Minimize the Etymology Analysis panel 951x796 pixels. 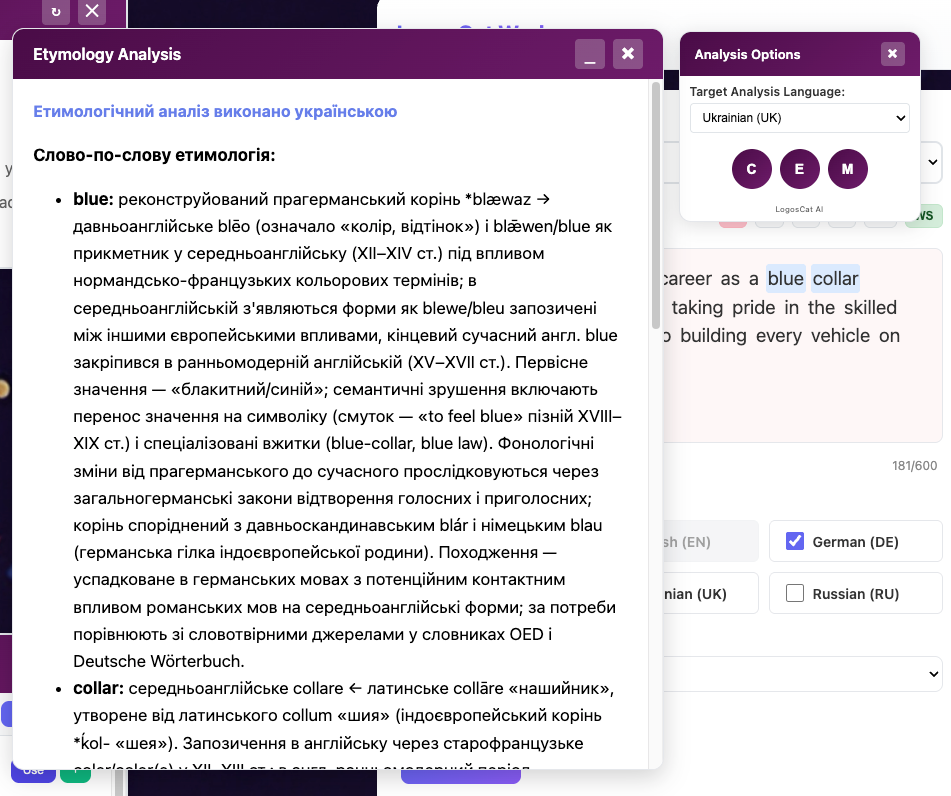point(589,54)
